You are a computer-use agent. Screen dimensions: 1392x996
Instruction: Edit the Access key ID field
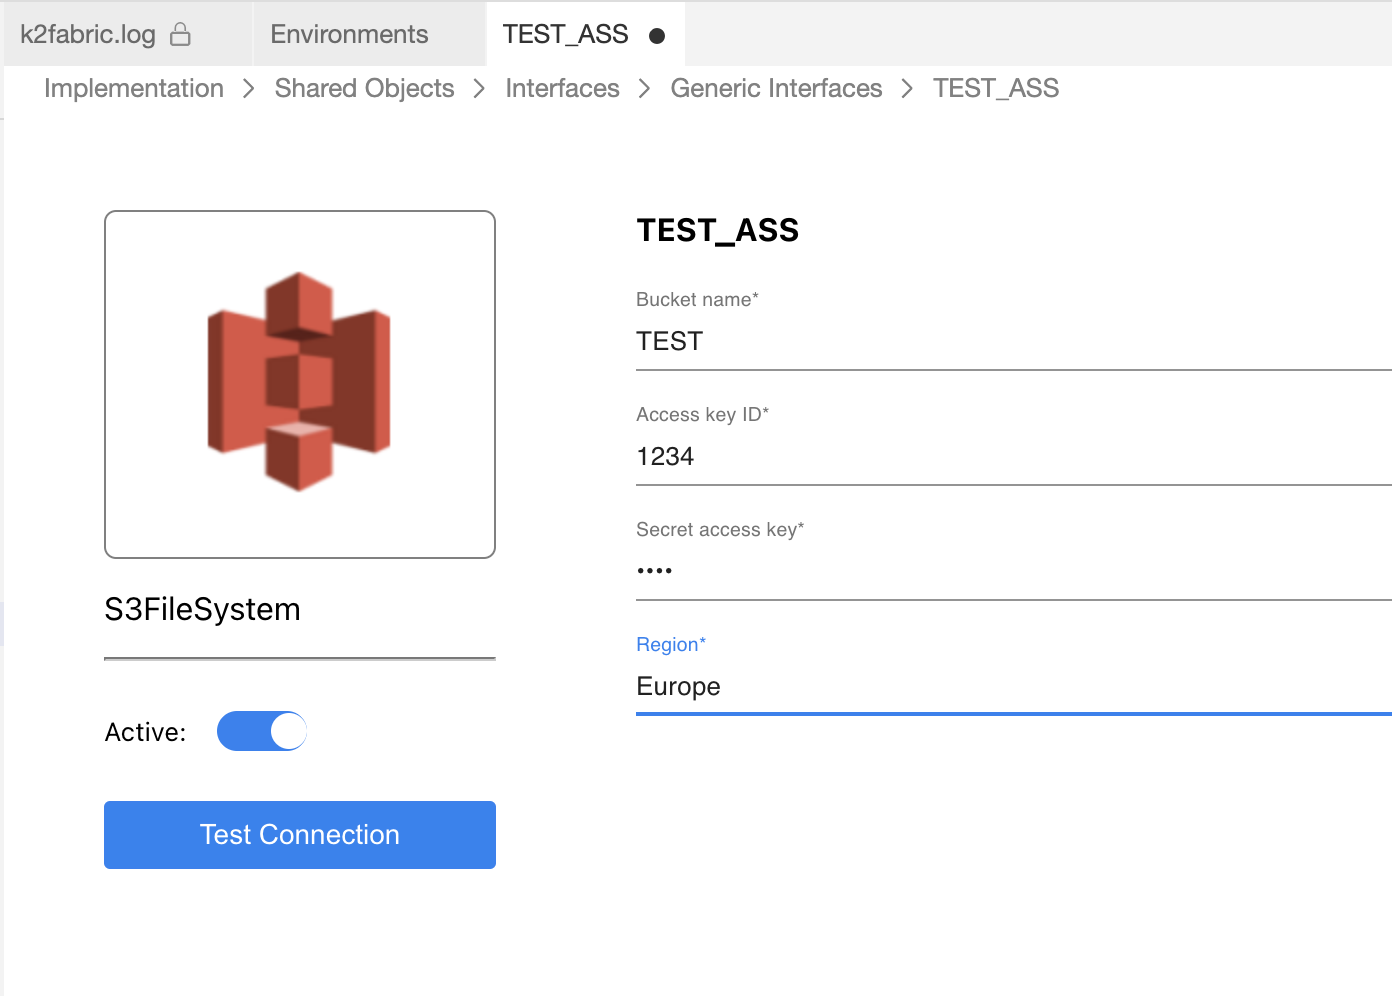click(1014, 457)
